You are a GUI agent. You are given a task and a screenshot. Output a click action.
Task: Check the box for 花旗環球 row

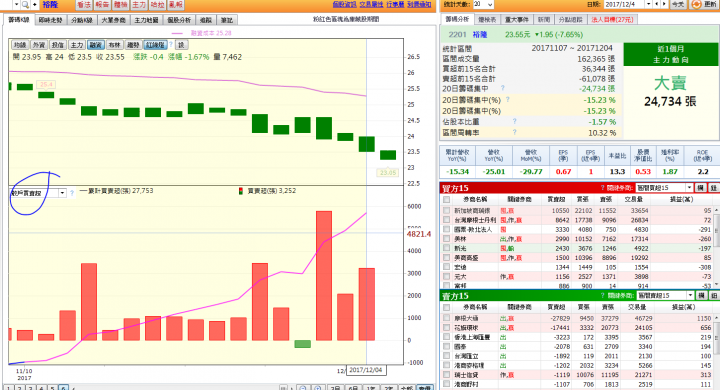[446, 328]
